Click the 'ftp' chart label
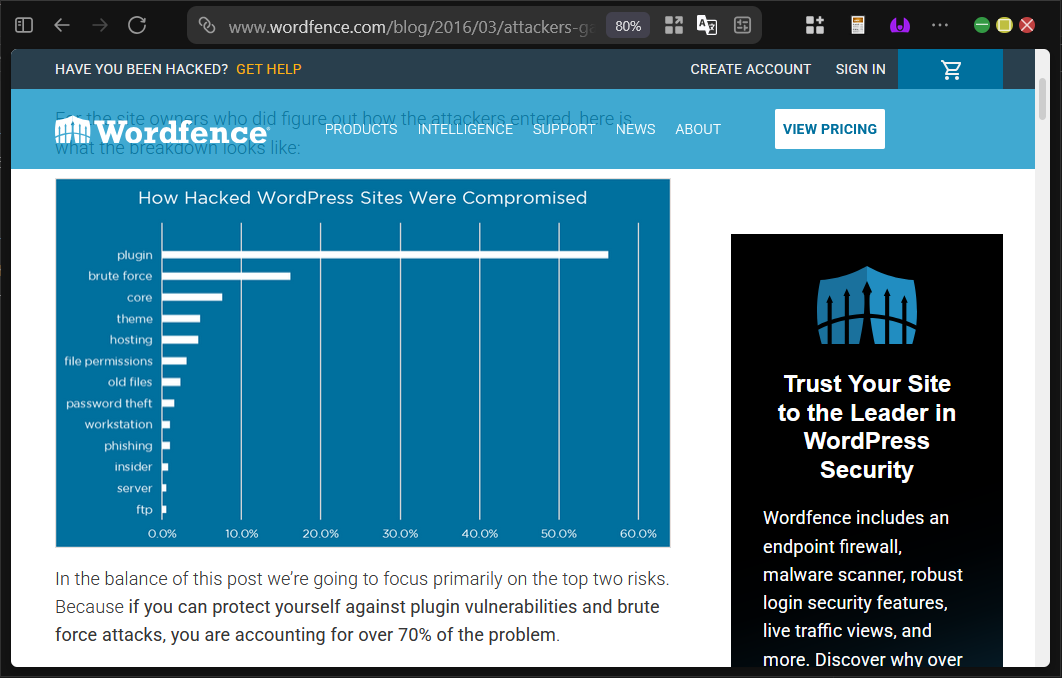Screen dimensions: 1062x678 click(144, 509)
